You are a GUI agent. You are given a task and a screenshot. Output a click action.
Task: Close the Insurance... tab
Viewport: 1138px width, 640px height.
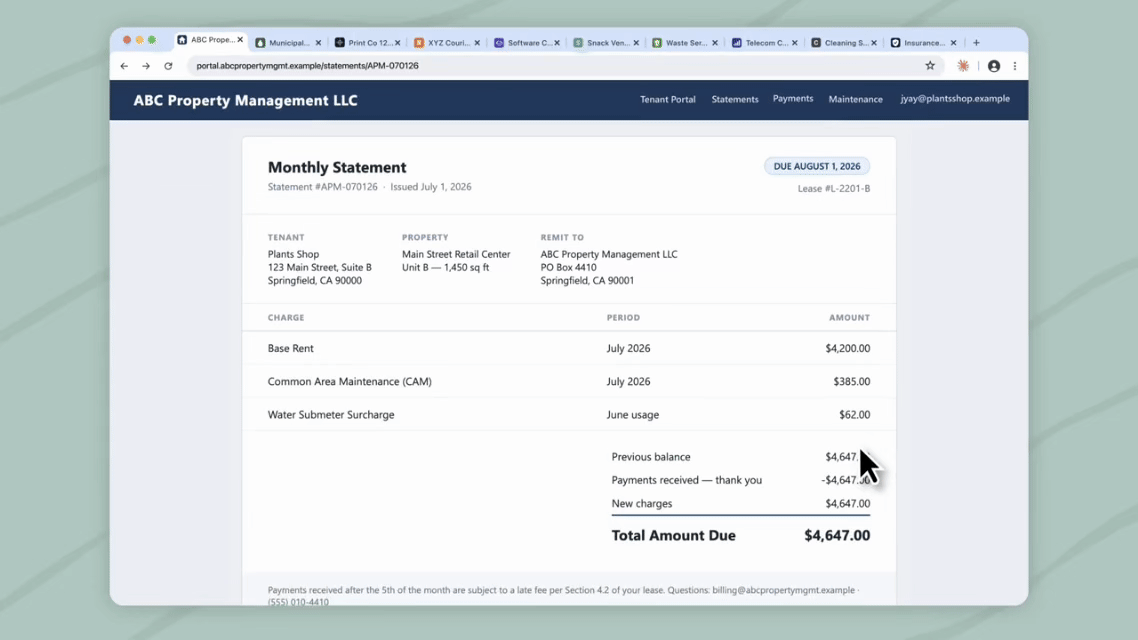[x=953, y=43]
